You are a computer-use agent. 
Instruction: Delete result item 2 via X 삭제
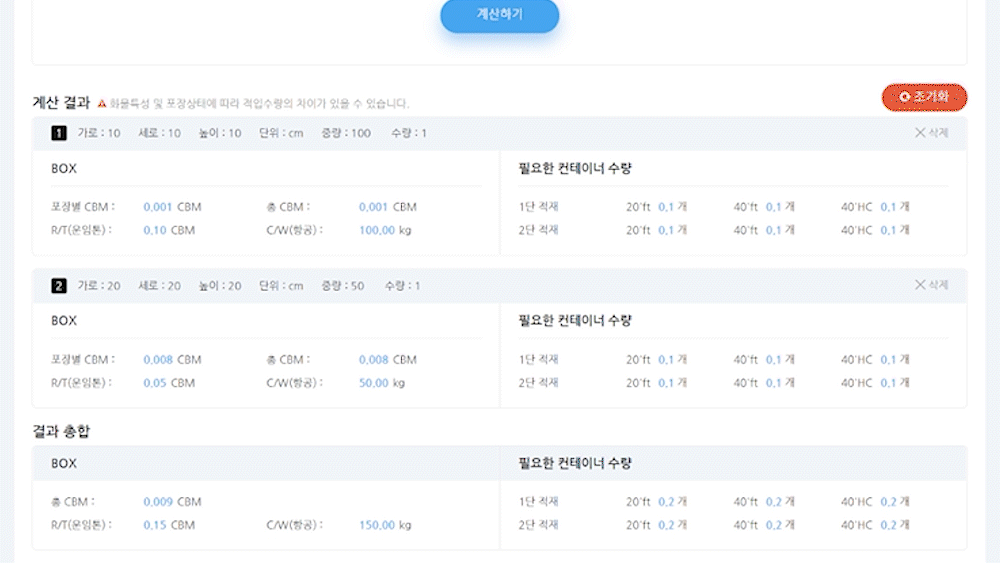click(x=931, y=285)
